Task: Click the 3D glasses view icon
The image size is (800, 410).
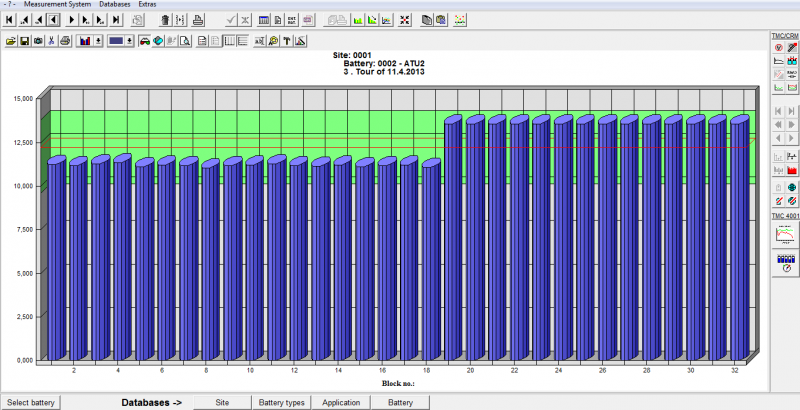Action: coord(144,41)
